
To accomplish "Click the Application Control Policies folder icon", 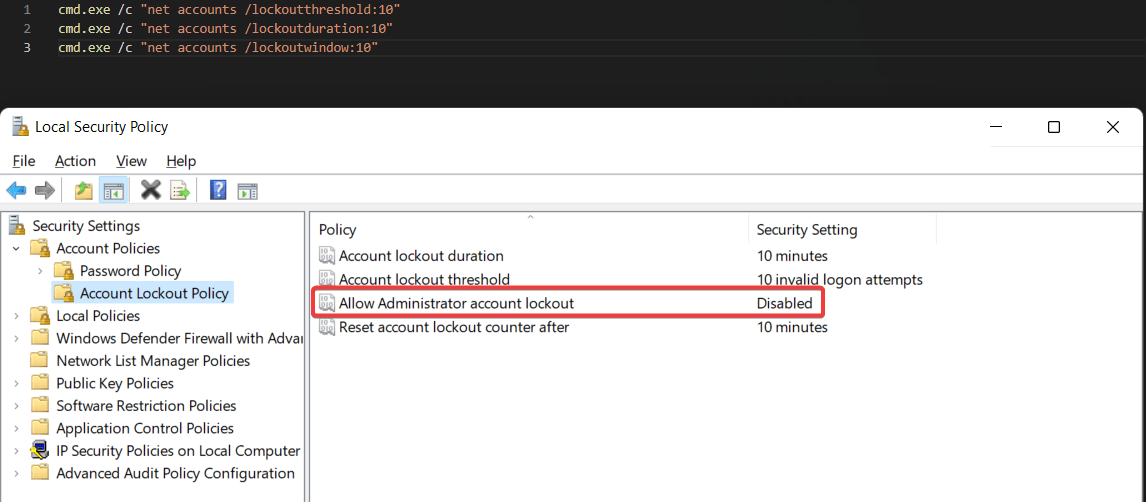I will 40,428.
